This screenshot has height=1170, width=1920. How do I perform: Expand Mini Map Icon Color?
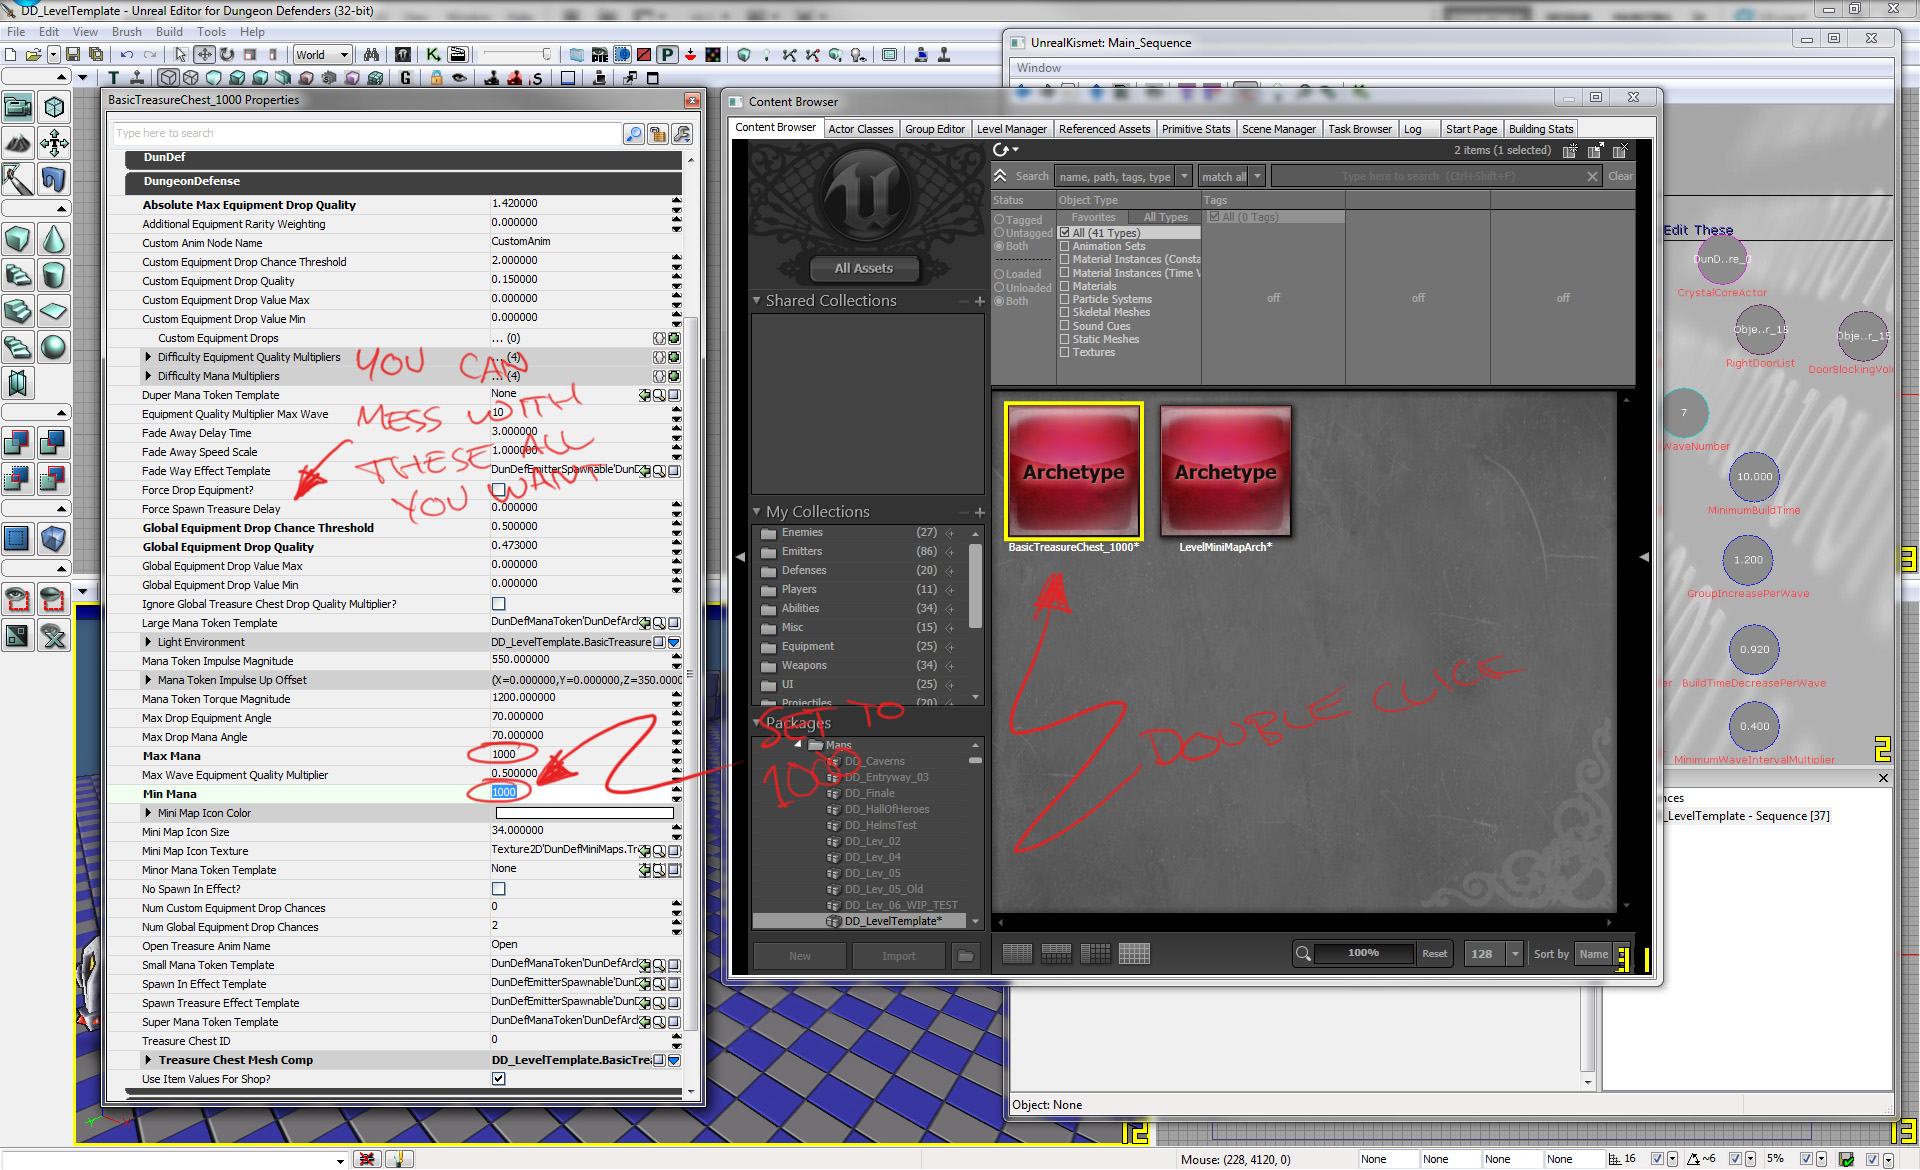tap(148, 813)
